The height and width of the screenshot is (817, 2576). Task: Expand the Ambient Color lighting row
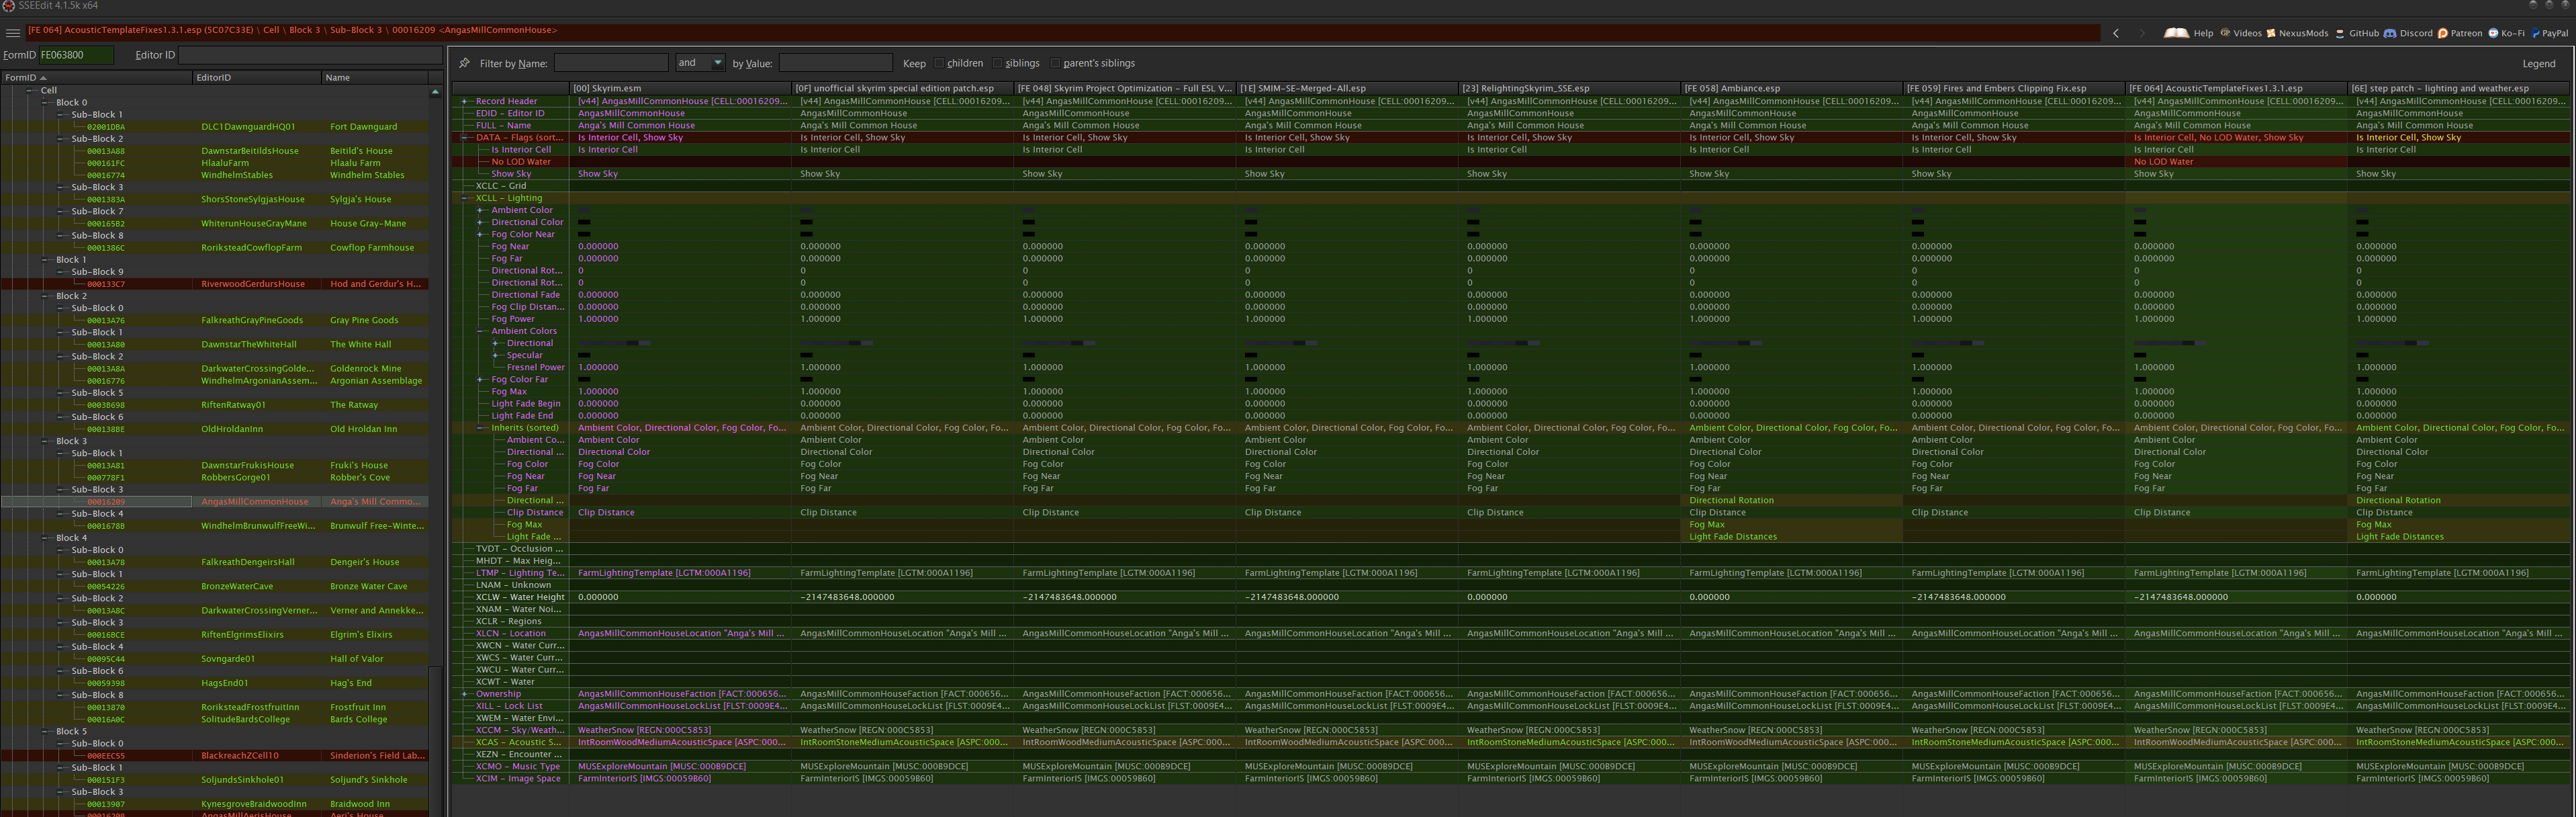point(480,210)
